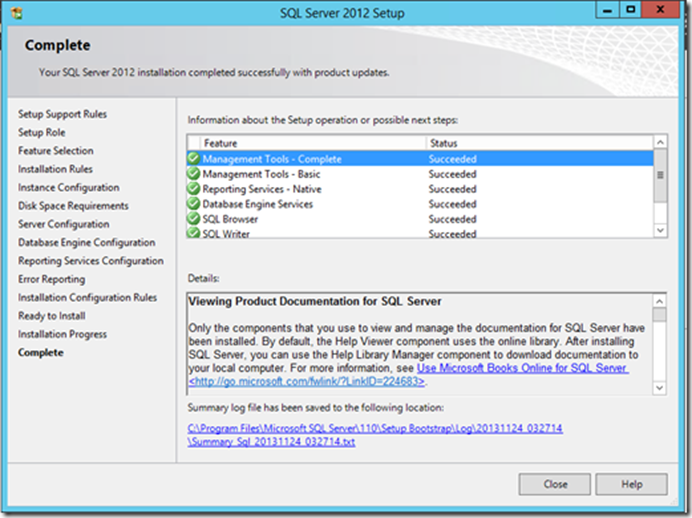The image size is (692, 518).
Task: Click the Error Reporting step
Action: tap(52, 279)
